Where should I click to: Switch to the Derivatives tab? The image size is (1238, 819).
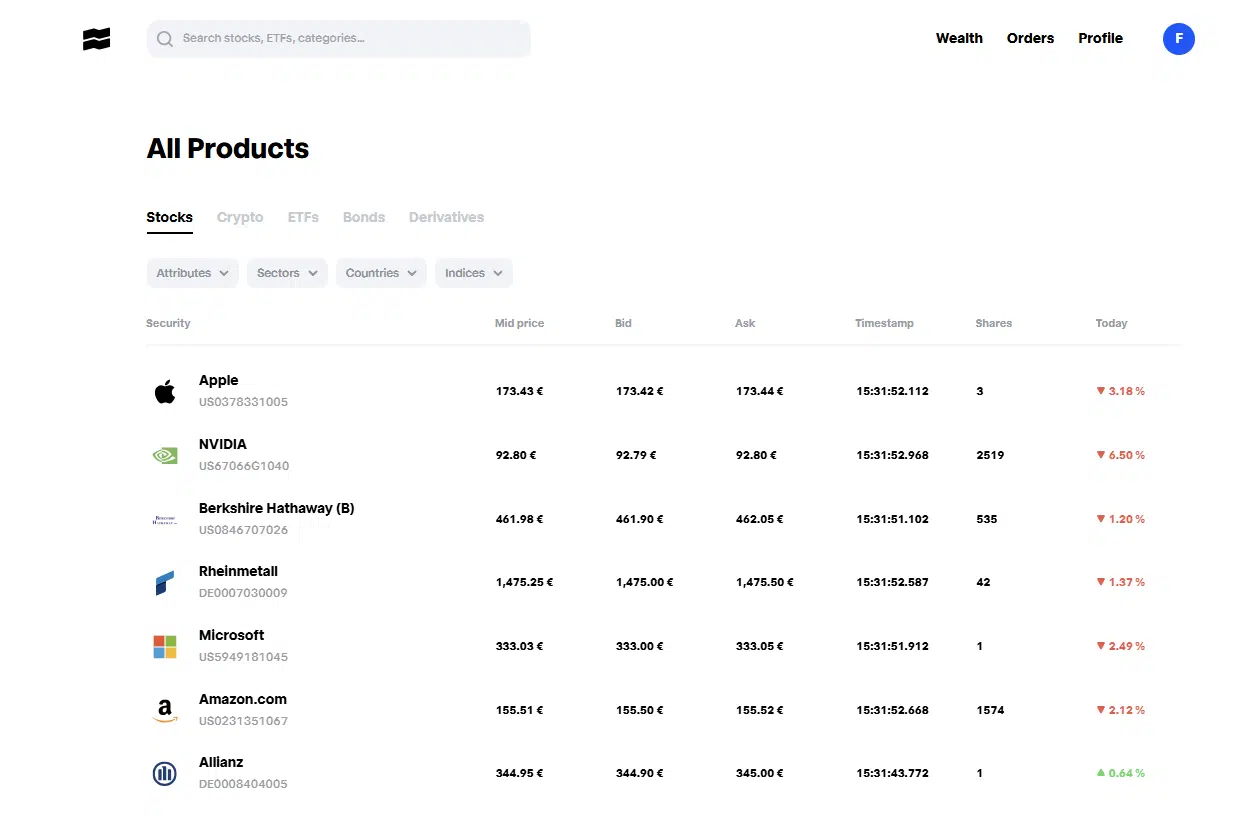click(x=446, y=217)
